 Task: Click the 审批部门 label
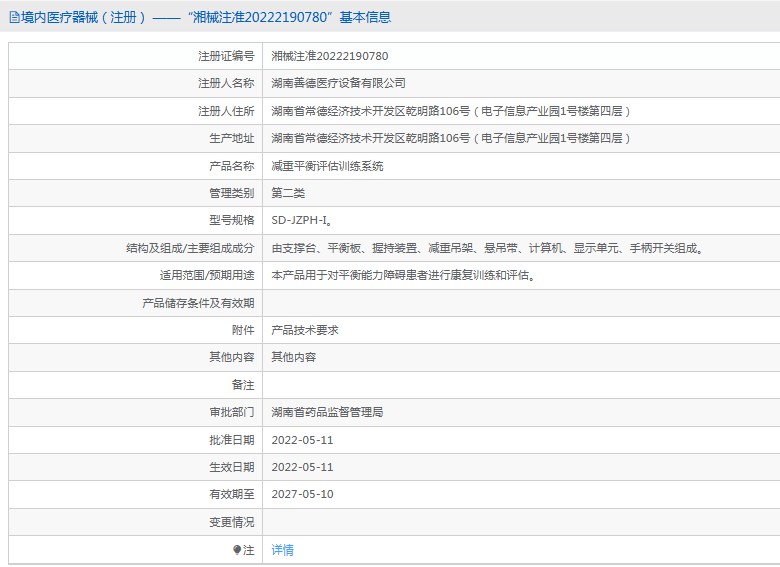pos(231,412)
